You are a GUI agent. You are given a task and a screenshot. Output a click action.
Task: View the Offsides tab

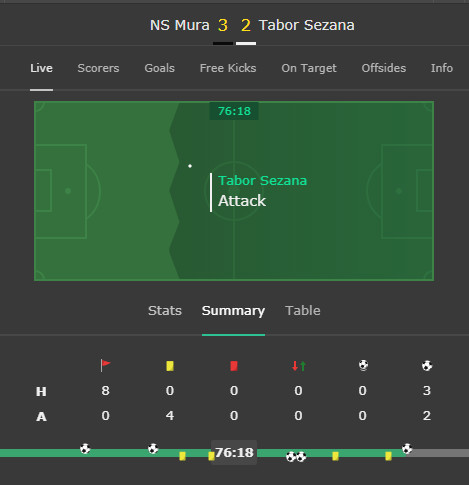(384, 68)
